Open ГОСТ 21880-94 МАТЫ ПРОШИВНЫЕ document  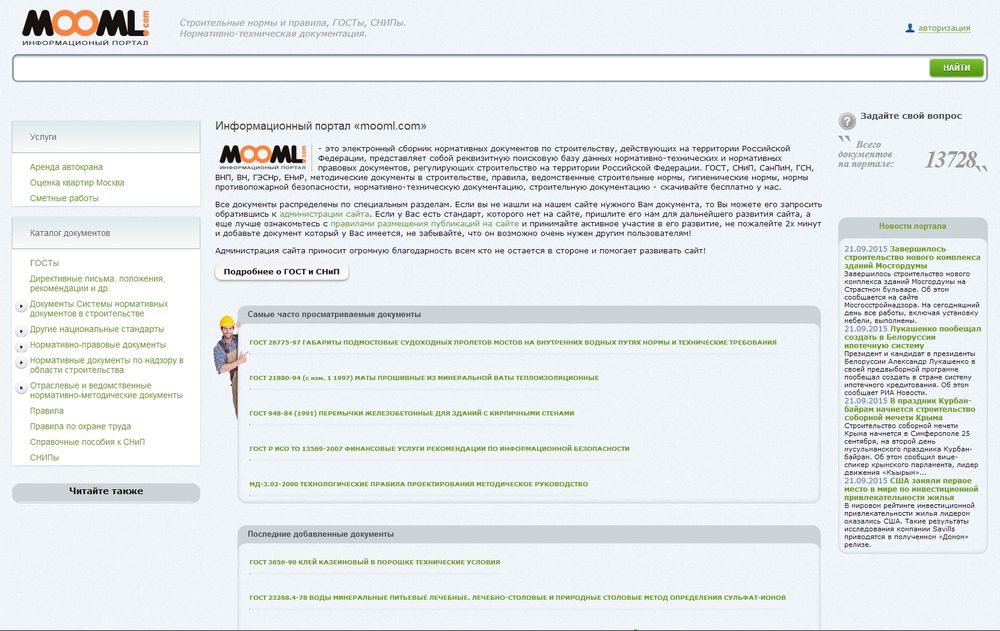pyautogui.click(x=424, y=378)
